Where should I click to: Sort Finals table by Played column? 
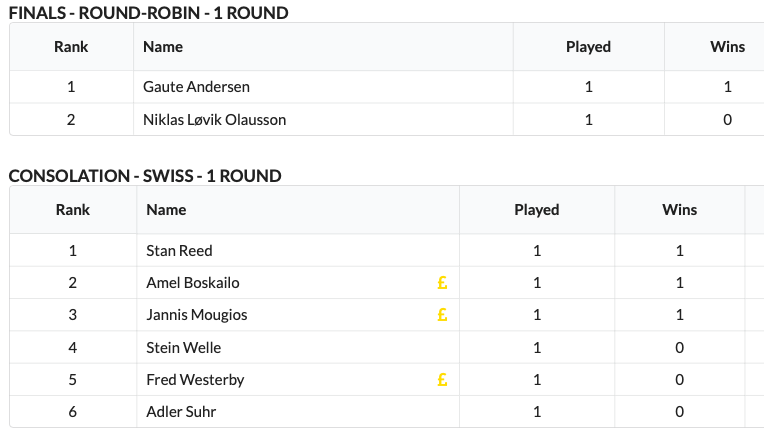coord(588,47)
